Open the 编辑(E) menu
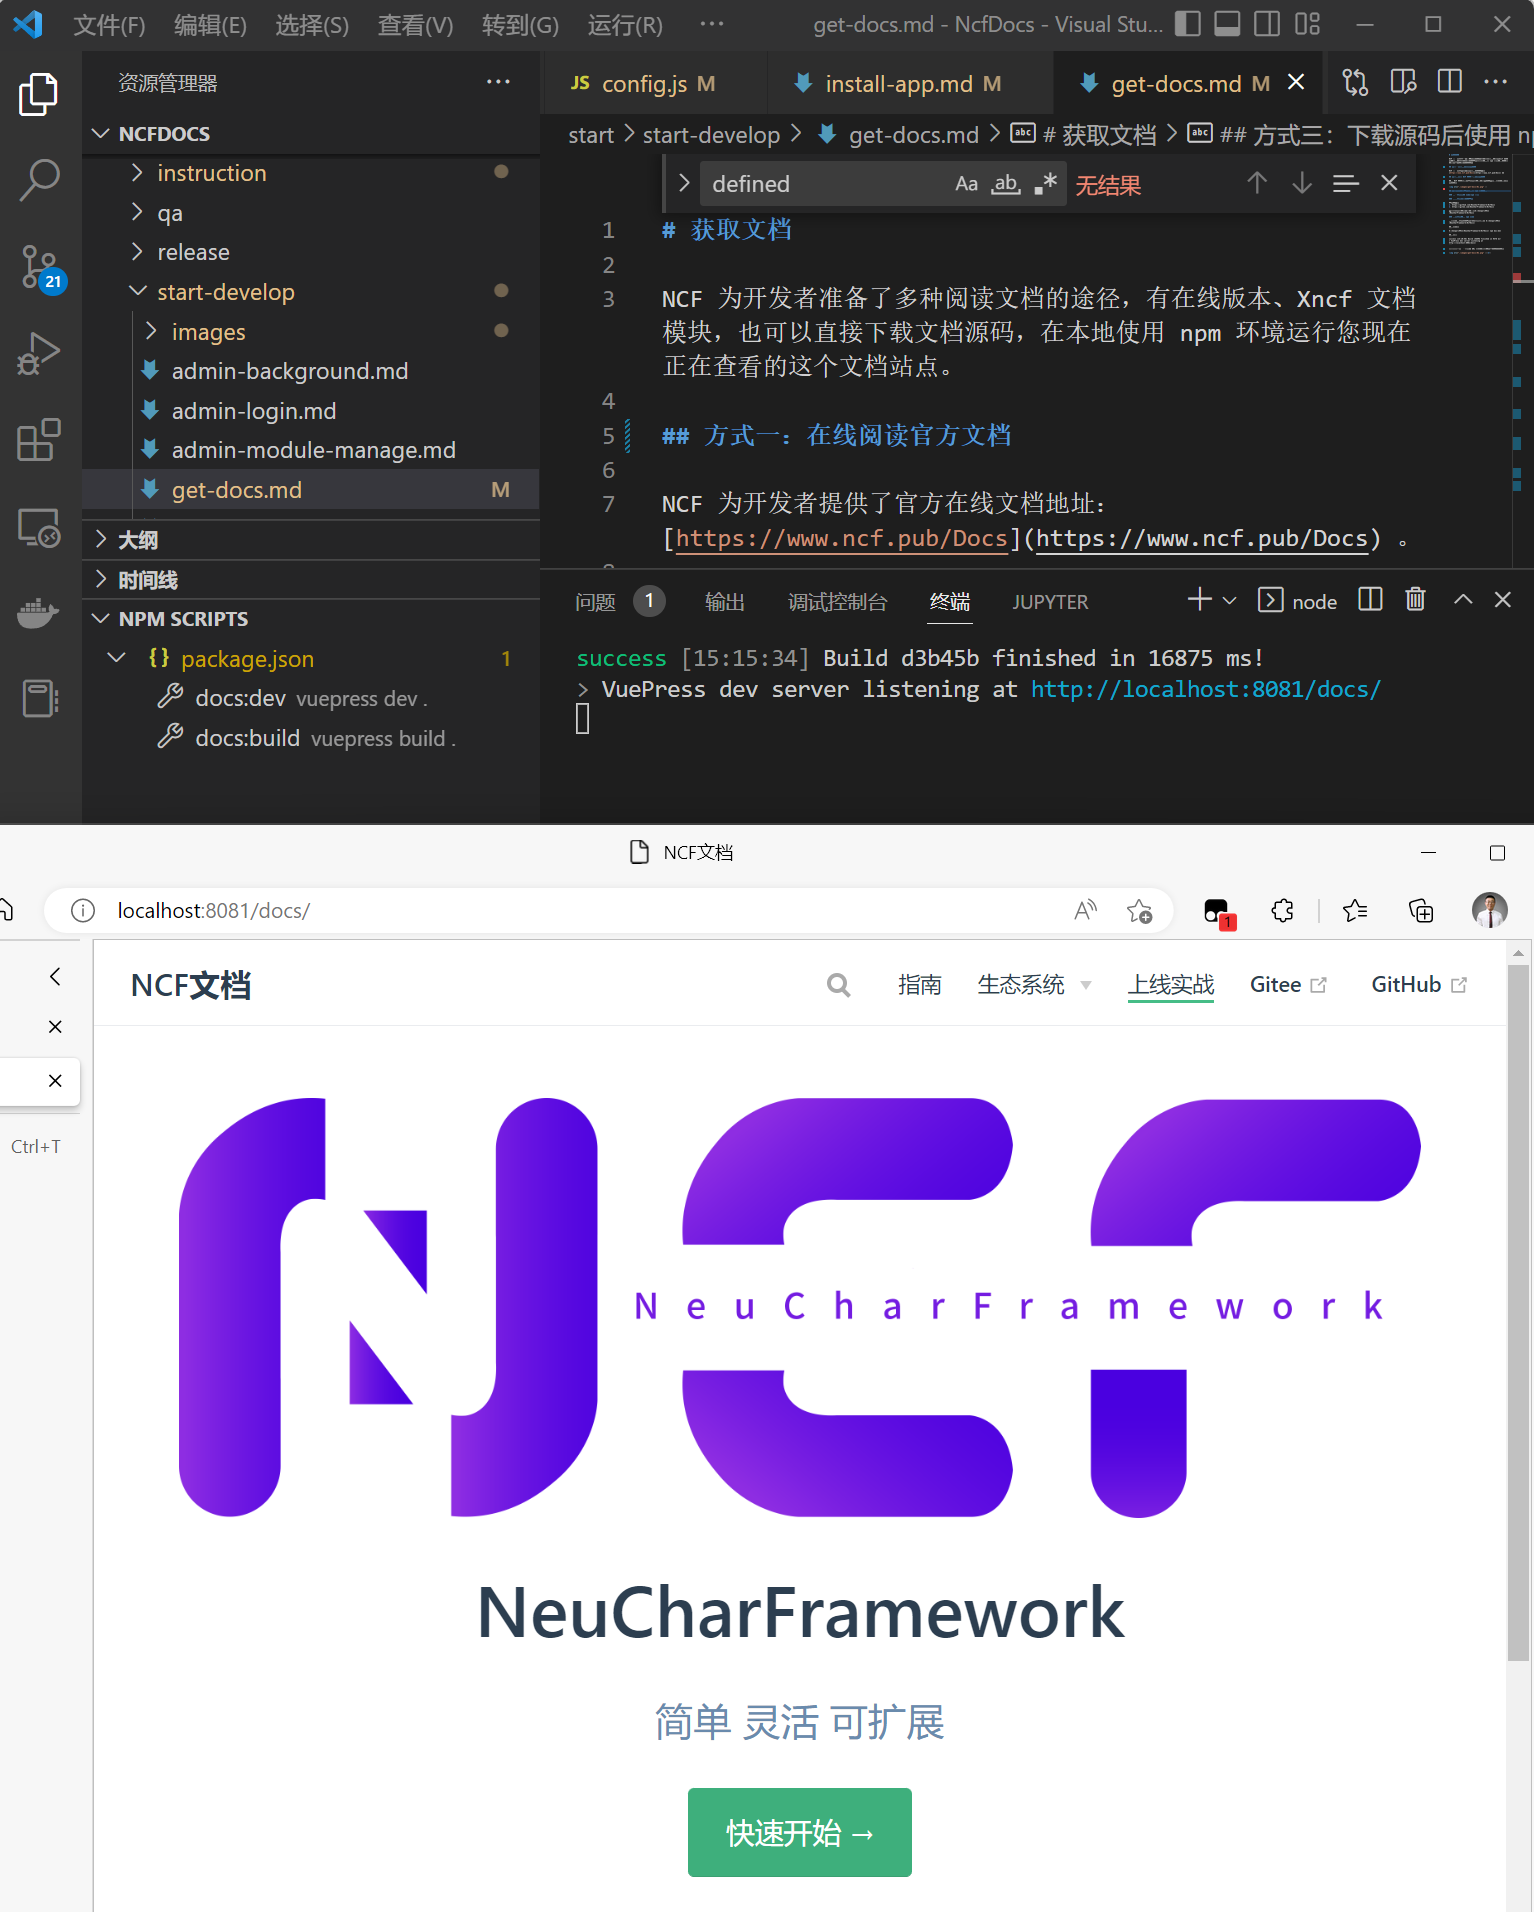 tap(210, 25)
